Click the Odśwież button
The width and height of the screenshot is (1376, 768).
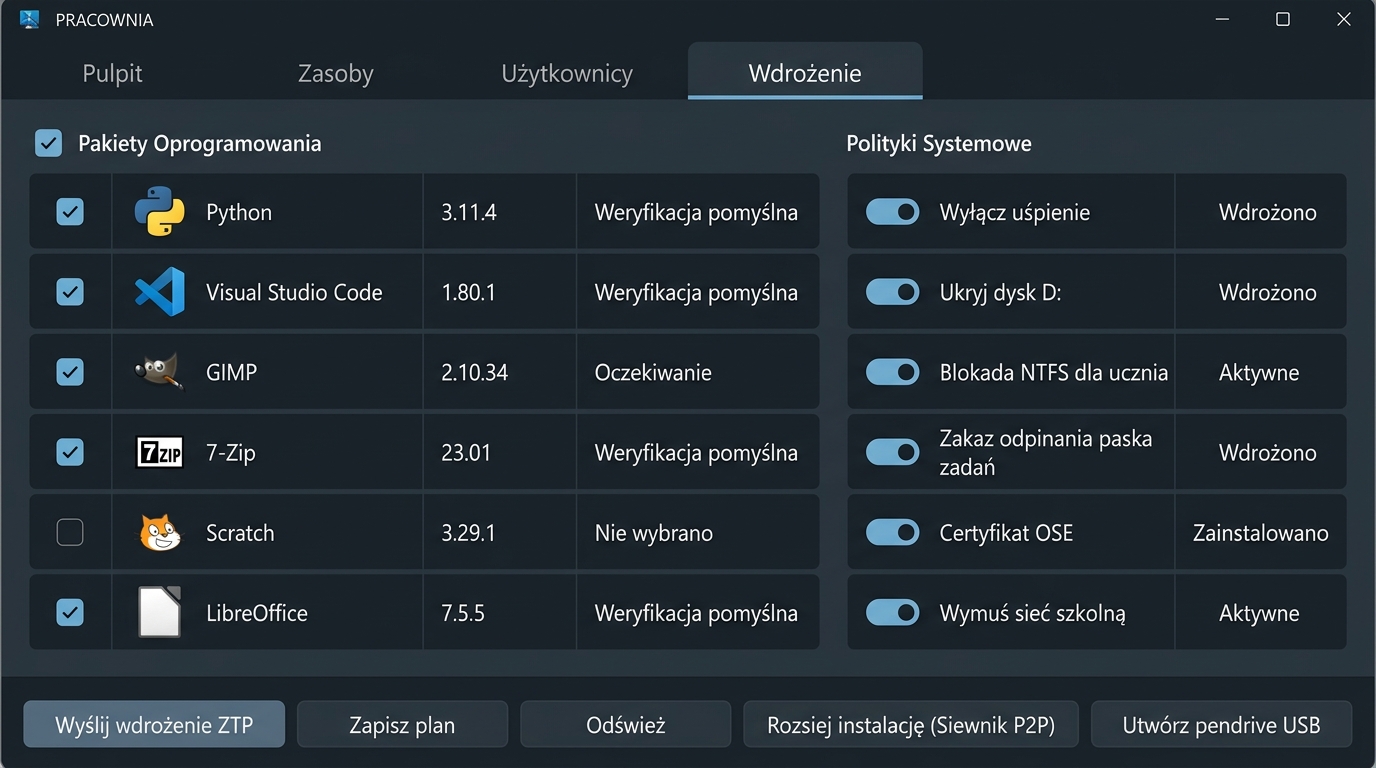tap(626, 725)
